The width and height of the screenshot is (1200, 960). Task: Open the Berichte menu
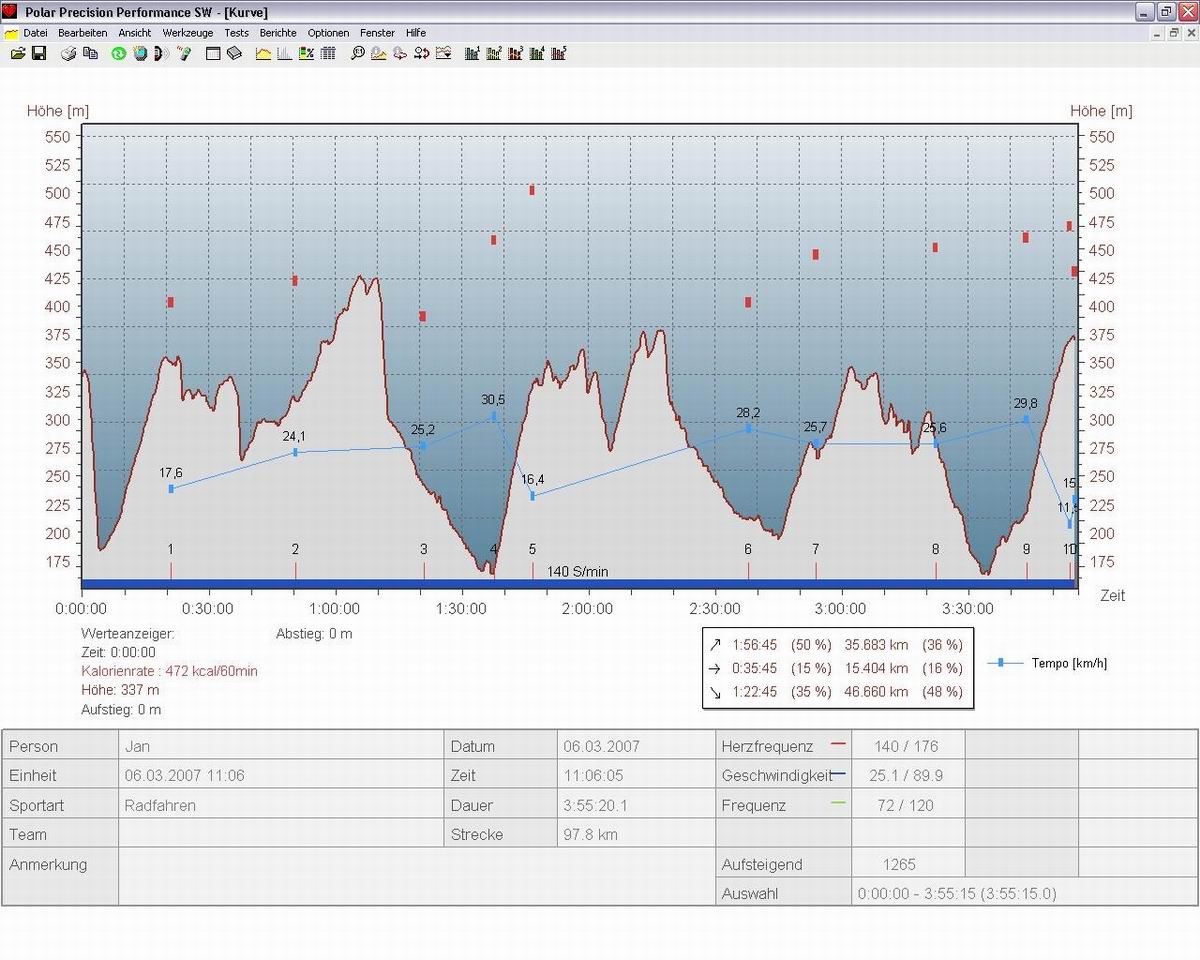pyautogui.click(x=278, y=33)
